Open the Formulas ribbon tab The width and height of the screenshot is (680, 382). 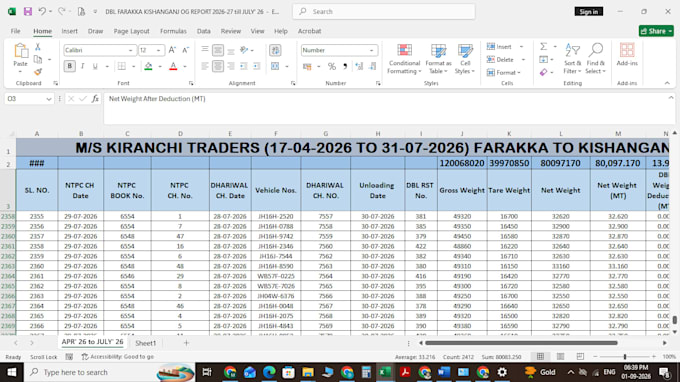click(x=173, y=31)
